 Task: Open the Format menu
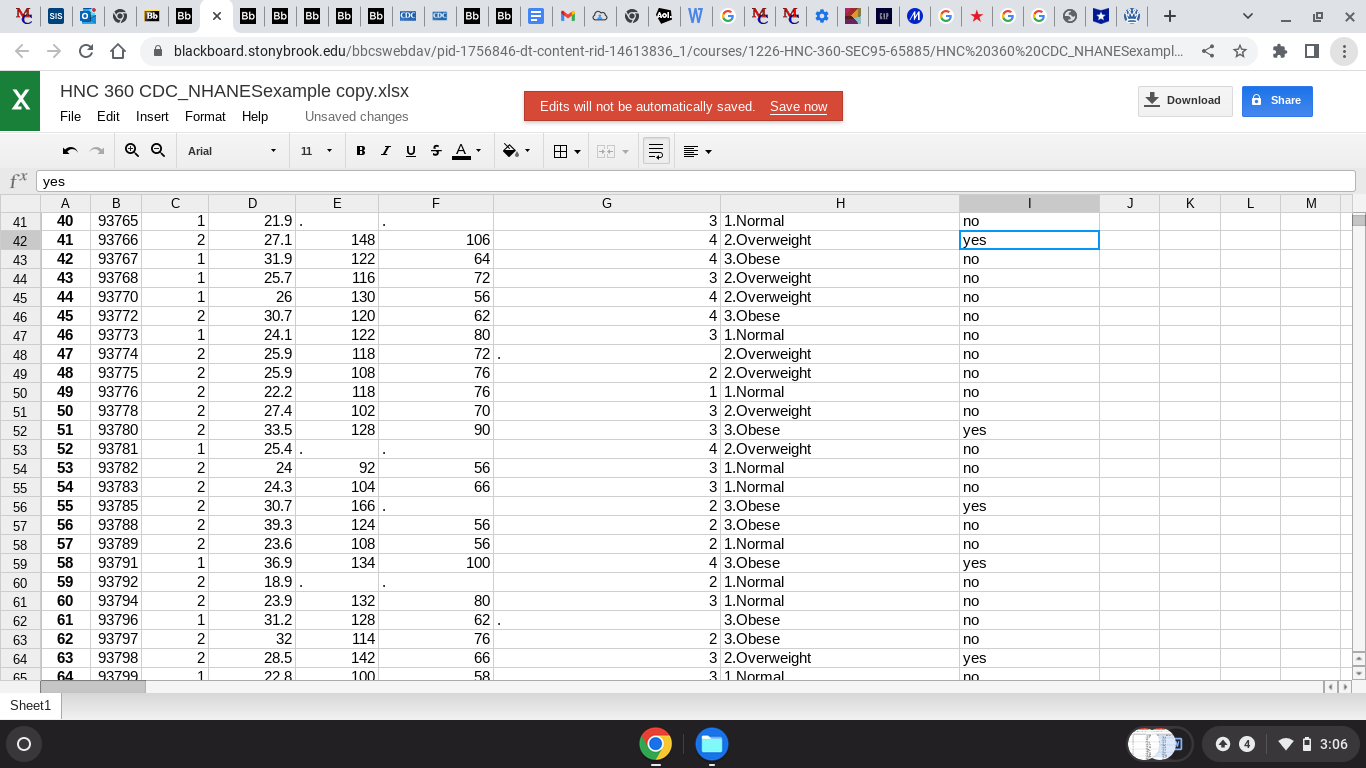(205, 116)
